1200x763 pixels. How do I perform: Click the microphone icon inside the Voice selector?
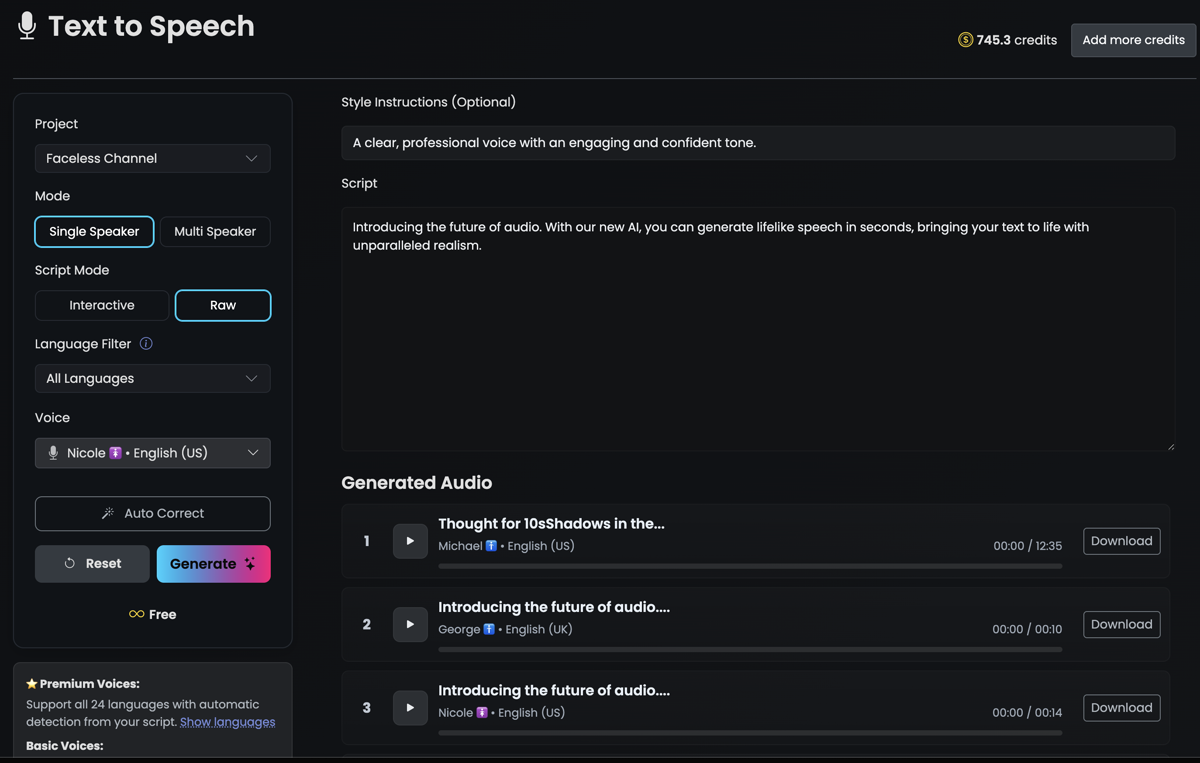(x=53, y=452)
